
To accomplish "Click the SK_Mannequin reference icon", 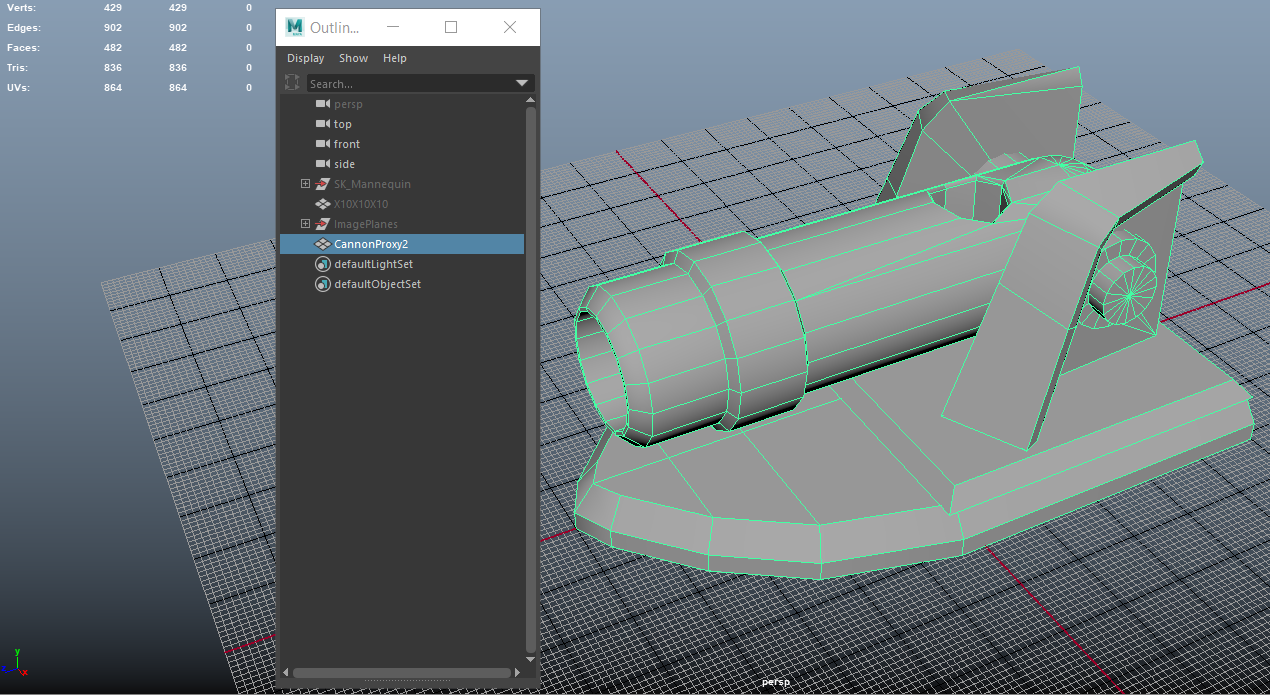I will (322, 184).
